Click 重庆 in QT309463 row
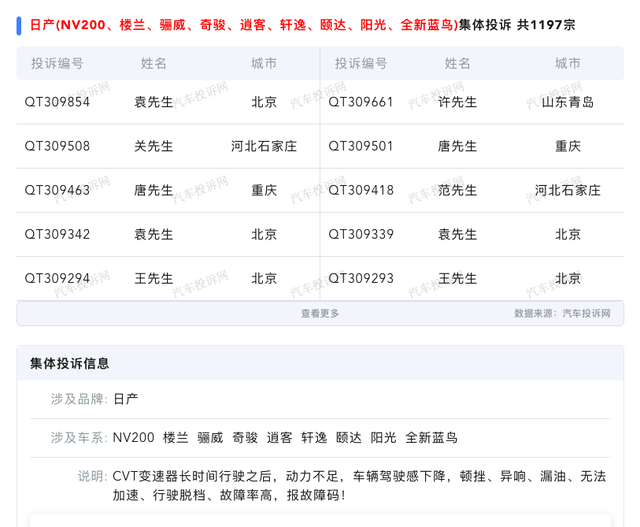640x527 pixels. (x=264, y=190)
